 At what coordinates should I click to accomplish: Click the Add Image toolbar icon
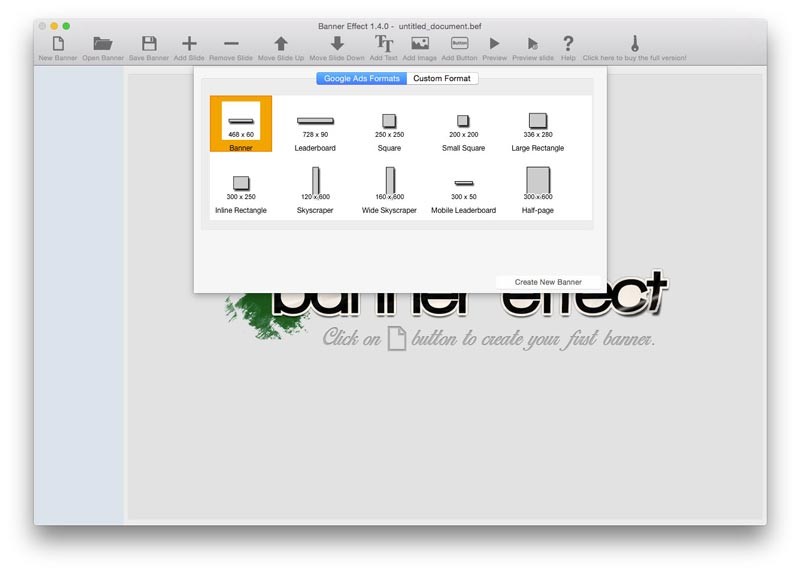(x=420, y=44)
